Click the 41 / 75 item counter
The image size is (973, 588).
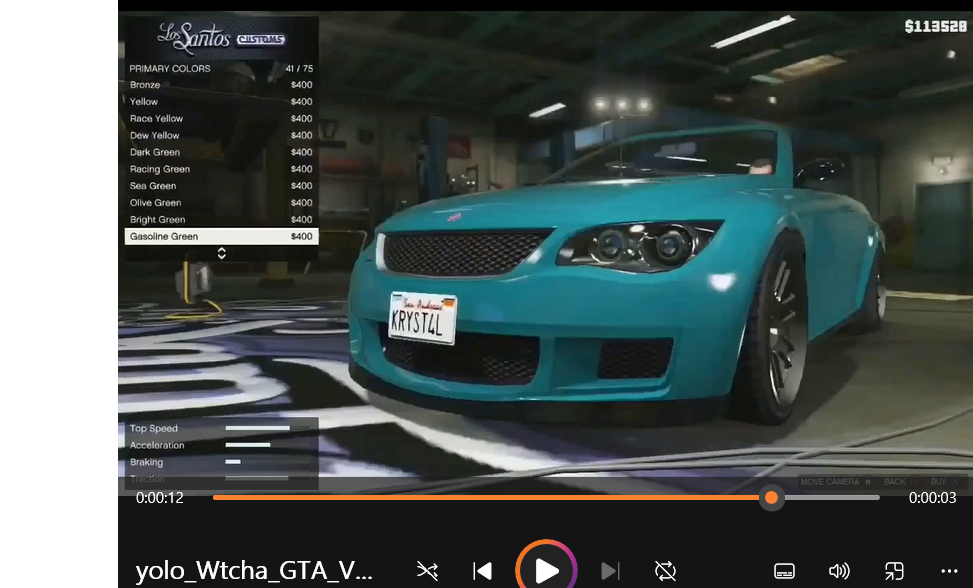[299, 68]
